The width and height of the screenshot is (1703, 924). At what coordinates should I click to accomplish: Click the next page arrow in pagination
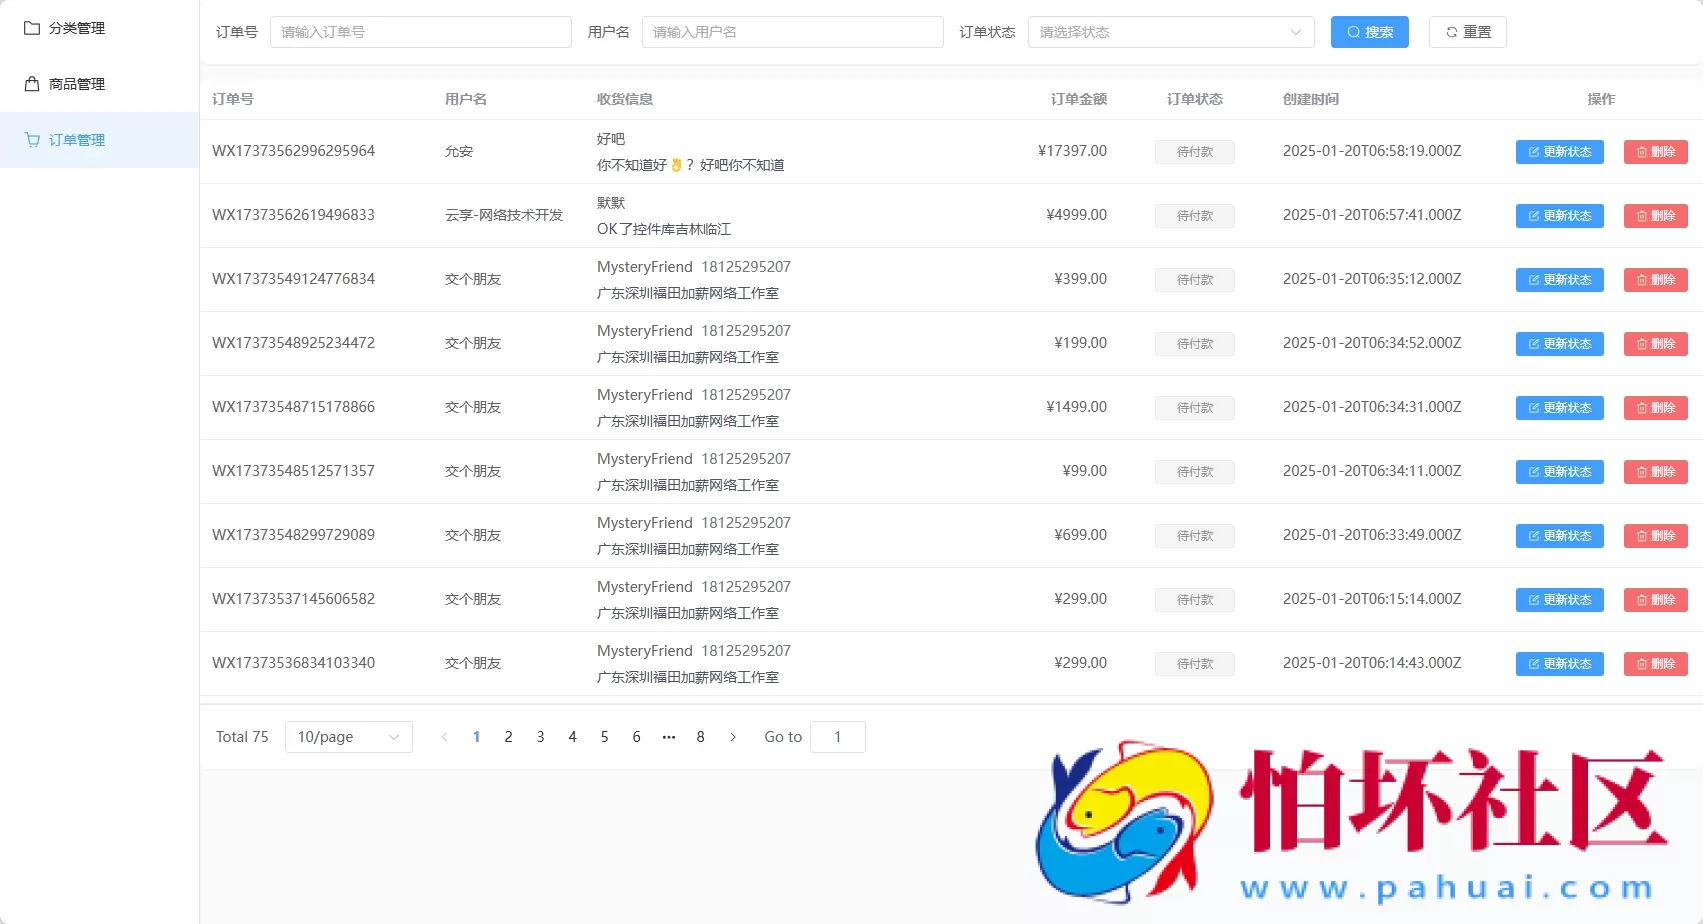point(733,737)
